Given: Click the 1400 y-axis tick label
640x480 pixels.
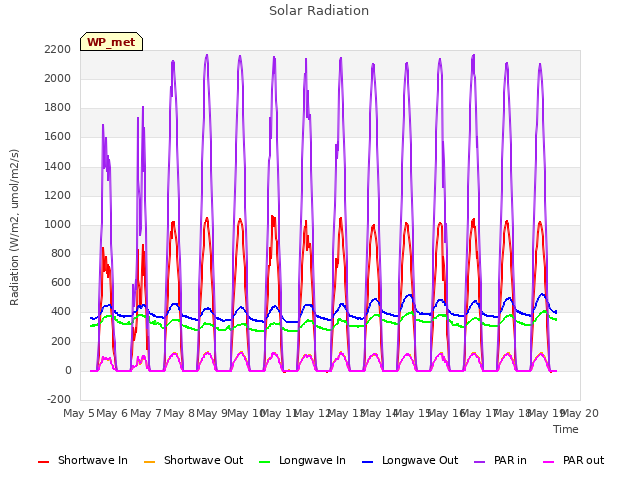Looking at the screenshot, I should (x=58, y=166).
